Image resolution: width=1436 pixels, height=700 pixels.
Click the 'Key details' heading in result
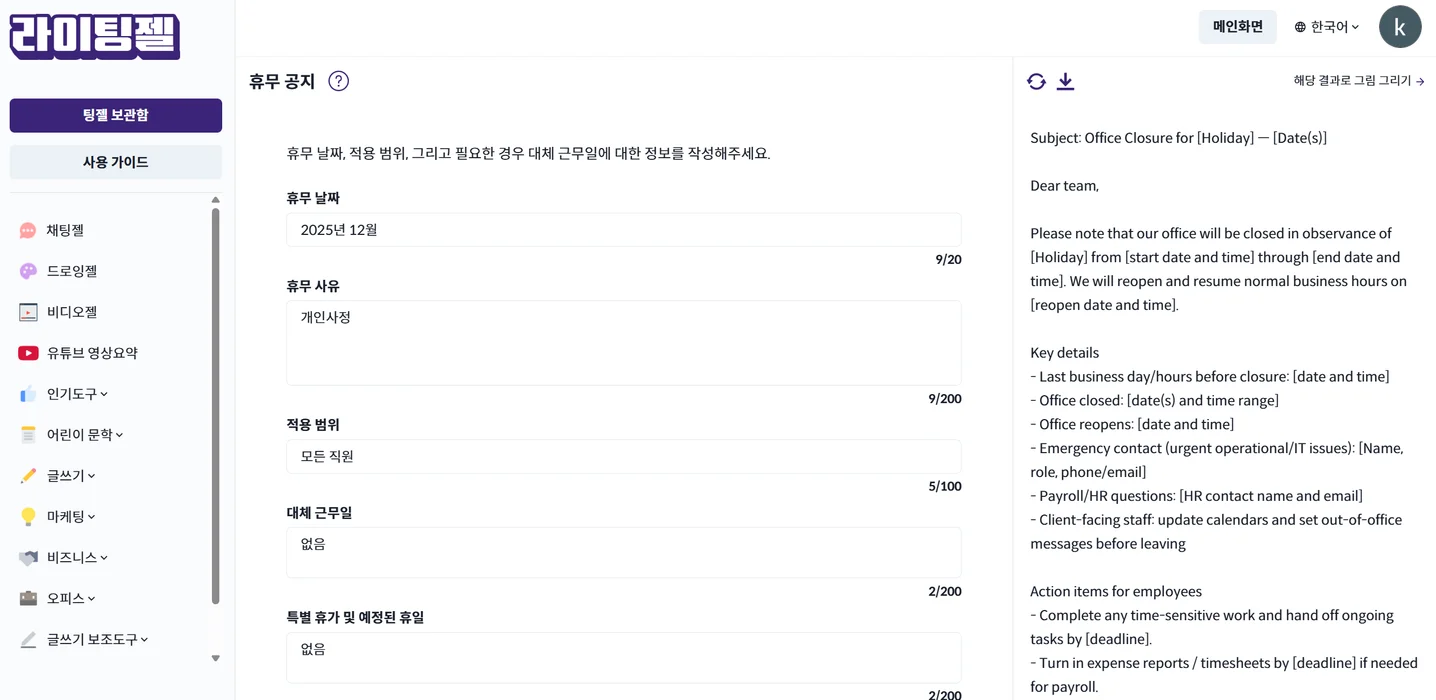(x=1064, y=353)
